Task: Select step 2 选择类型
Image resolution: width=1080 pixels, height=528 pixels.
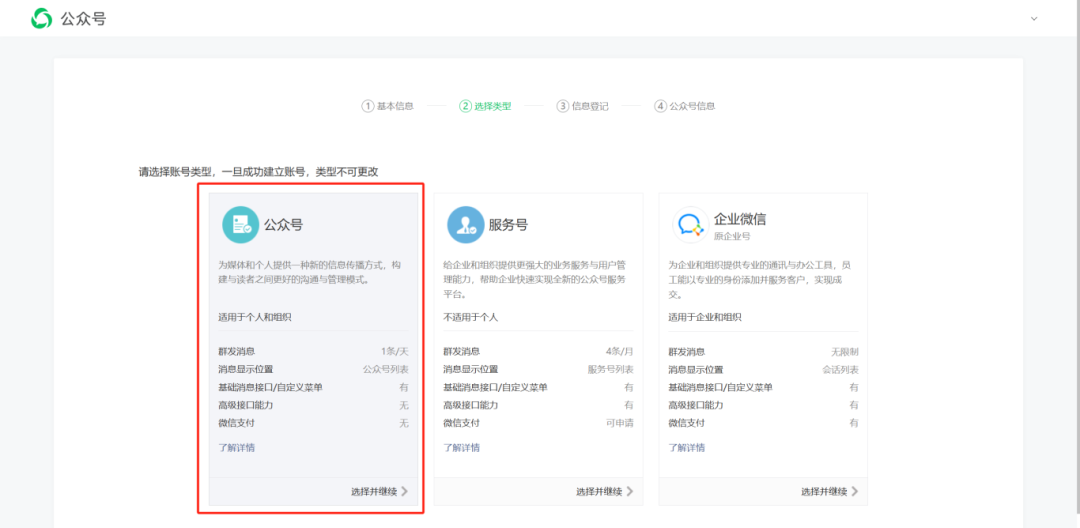Action: tap(486, 106)
